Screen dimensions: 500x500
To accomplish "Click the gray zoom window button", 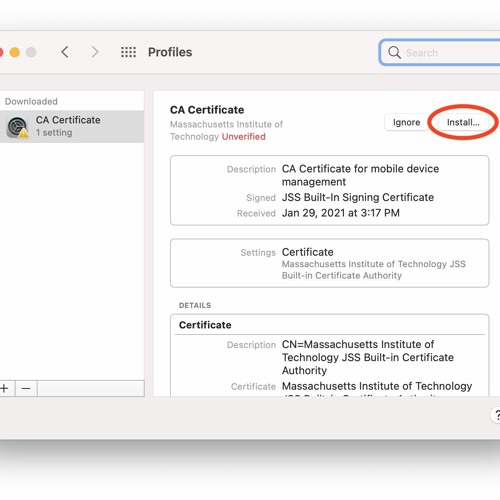I will click(31, 52).
